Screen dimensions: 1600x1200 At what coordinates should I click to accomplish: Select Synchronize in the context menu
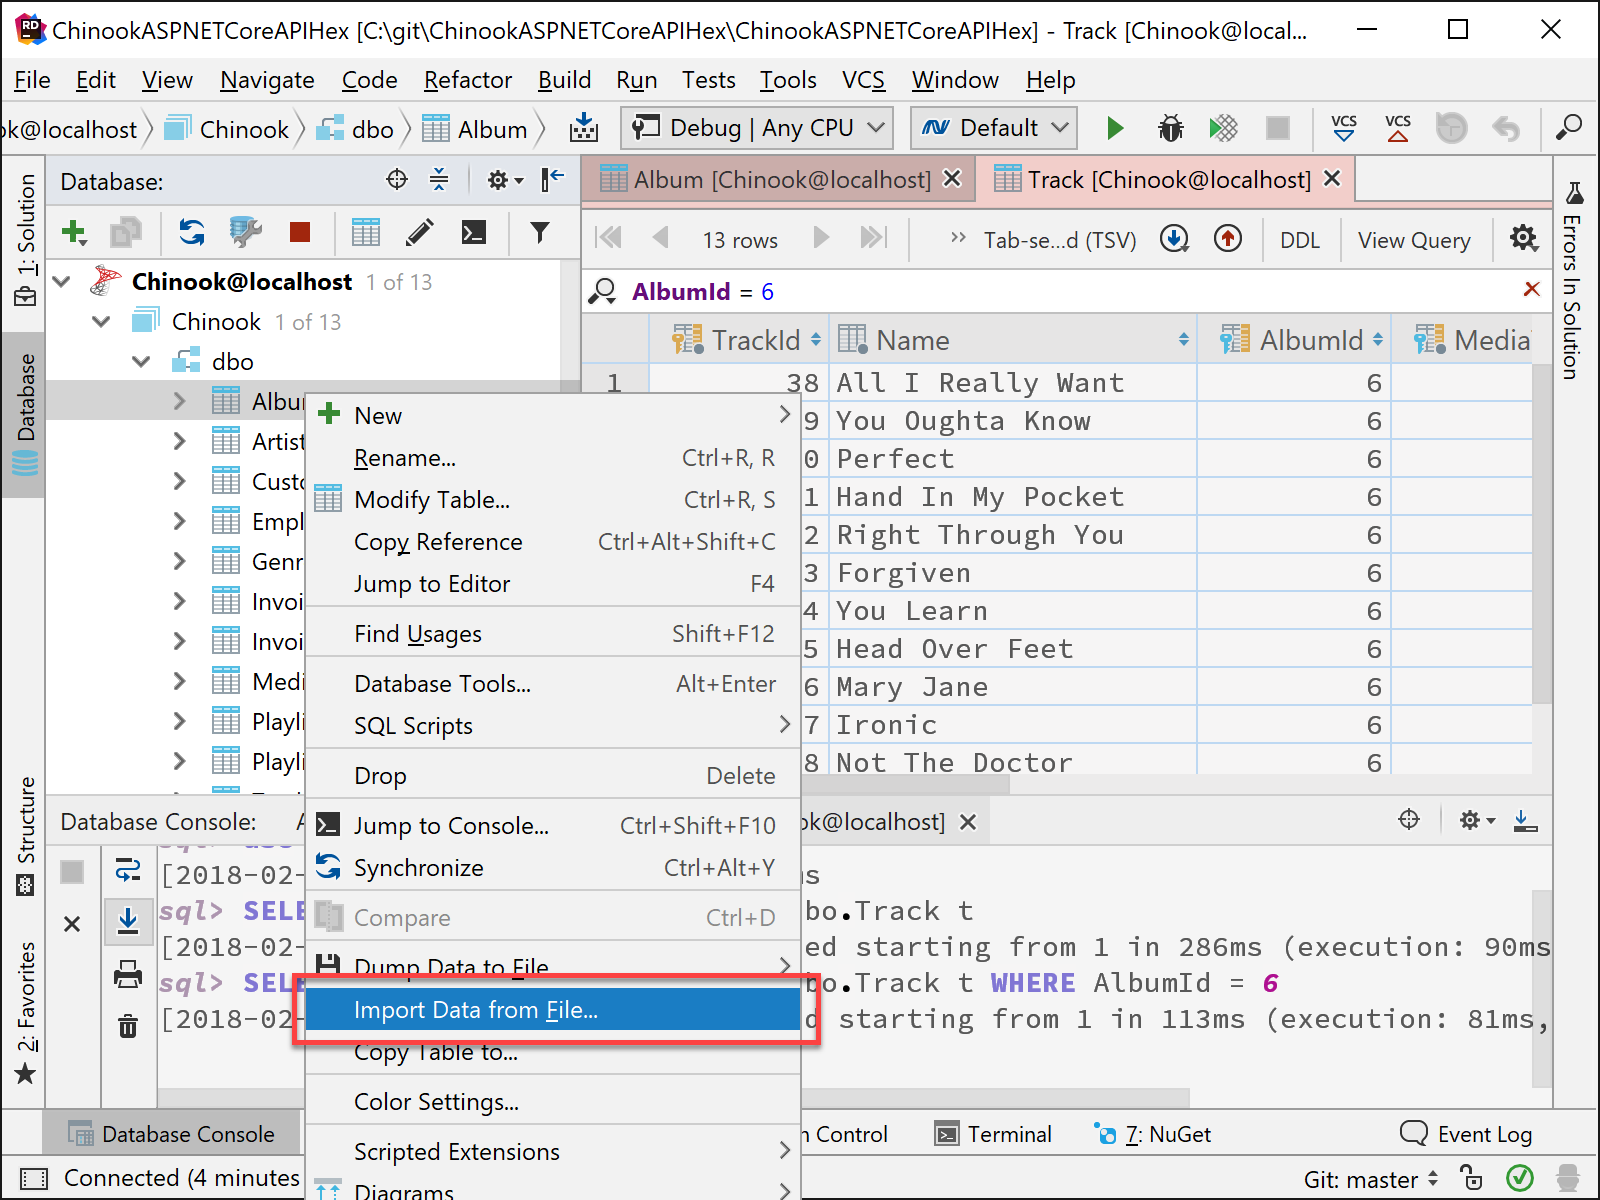pyautogui.click(x=553, y=868)
